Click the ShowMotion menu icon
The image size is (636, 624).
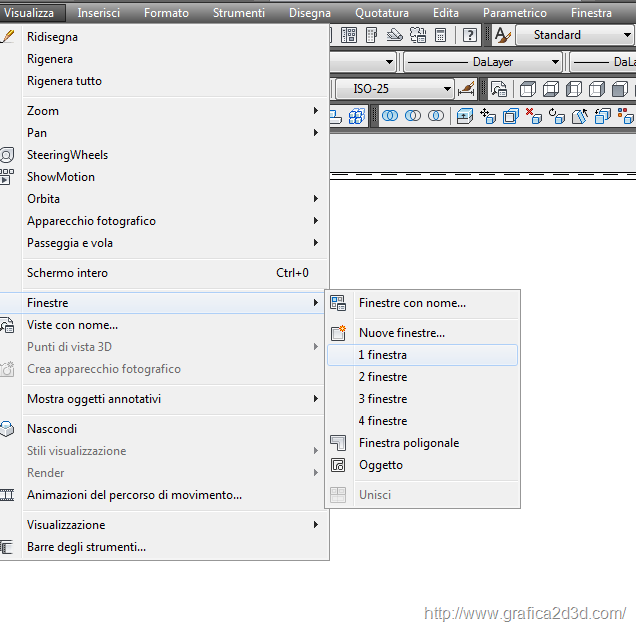pos(7,177)
